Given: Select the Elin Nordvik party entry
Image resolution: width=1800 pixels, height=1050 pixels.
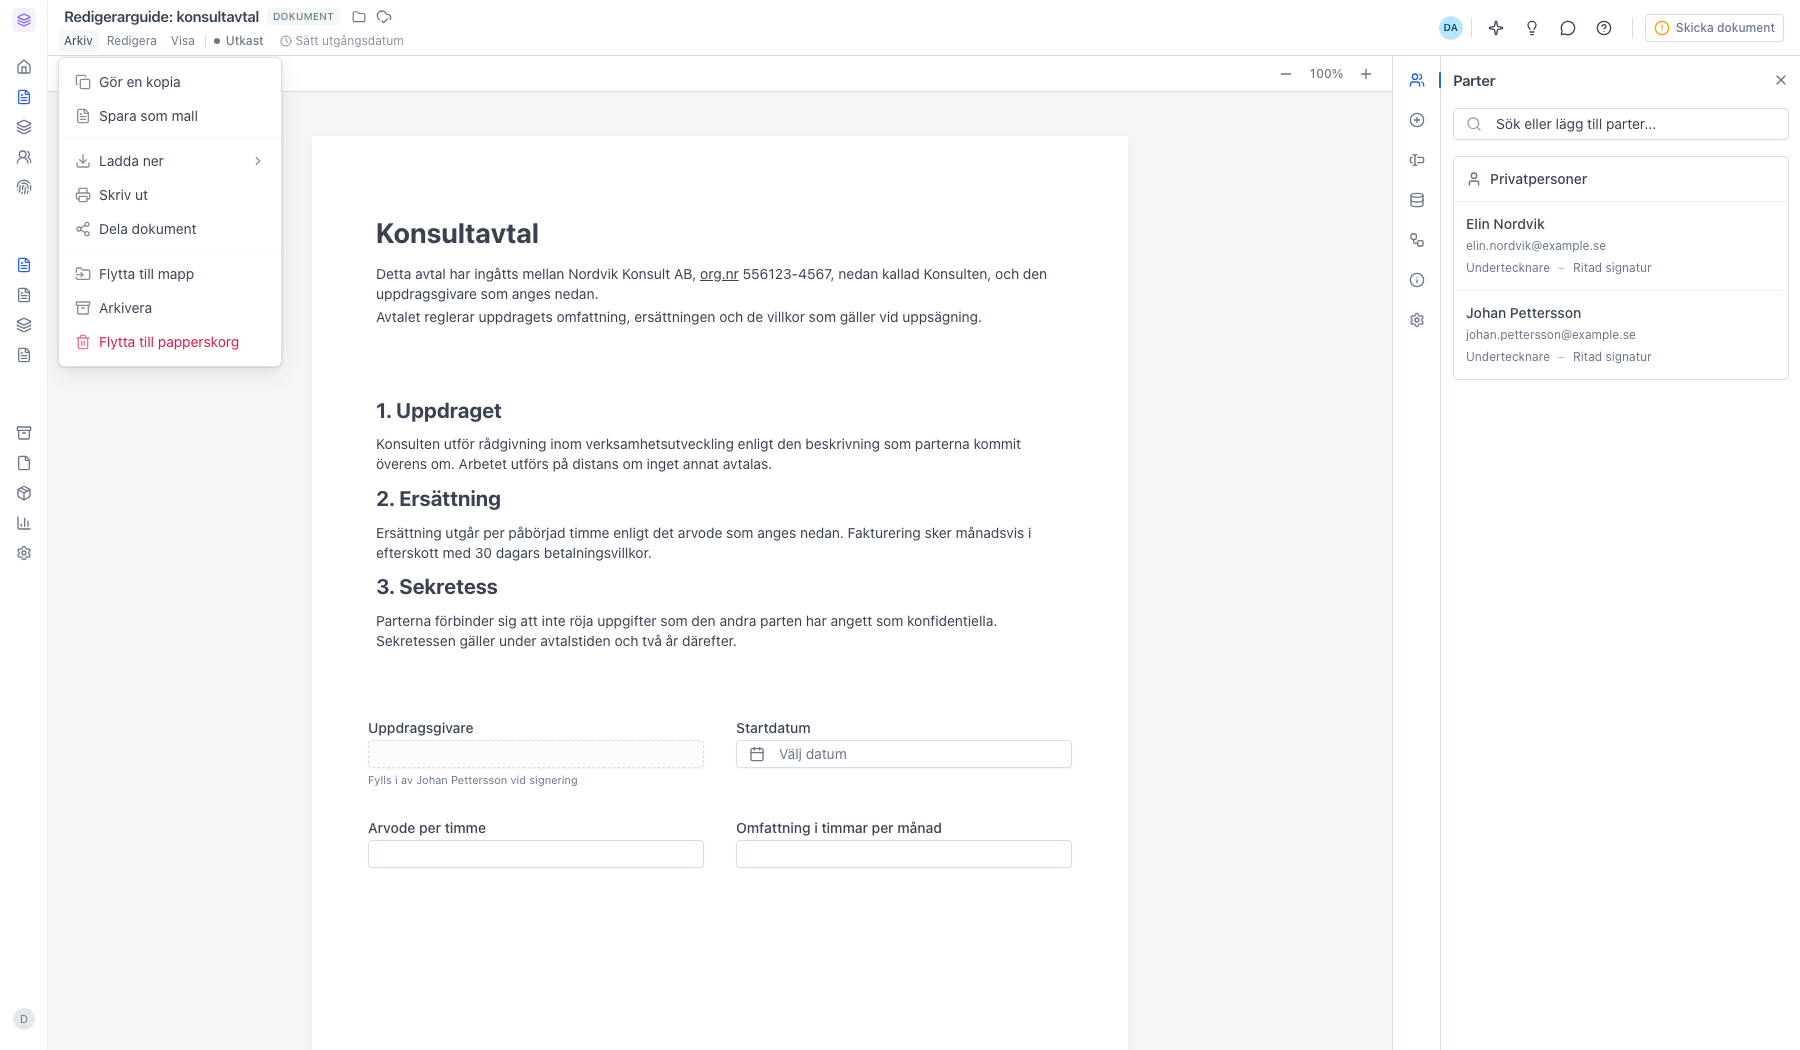Looking at the screenshot, I should [1620, 246].
